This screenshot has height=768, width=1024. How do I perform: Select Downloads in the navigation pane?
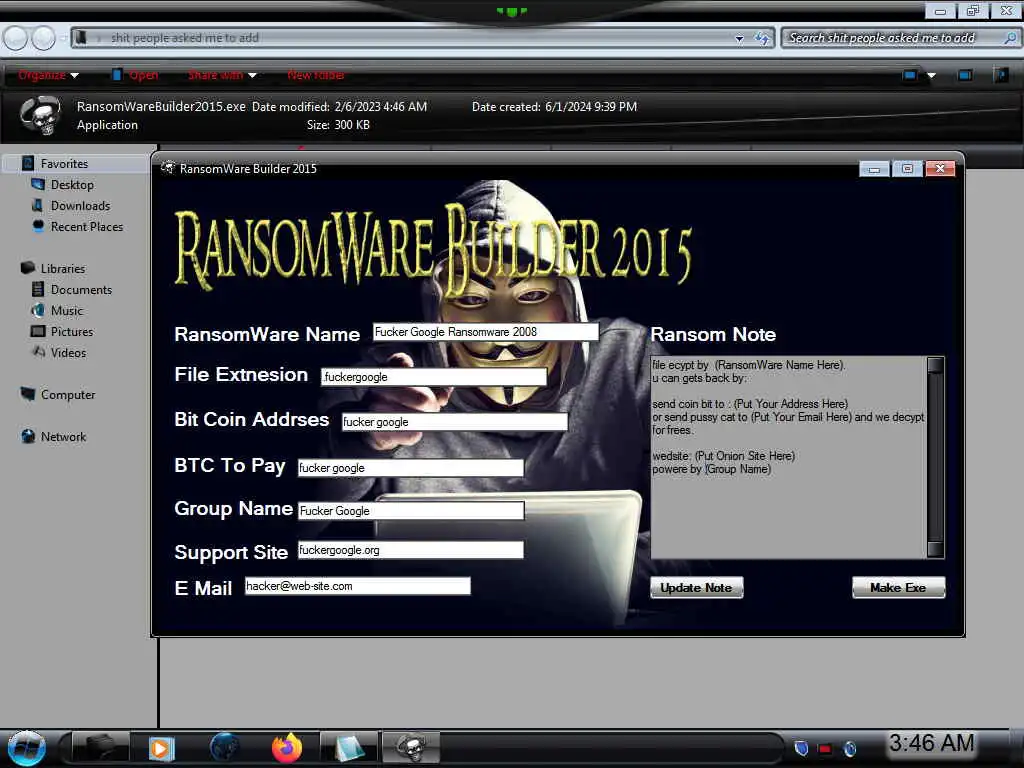click(80, 205)
